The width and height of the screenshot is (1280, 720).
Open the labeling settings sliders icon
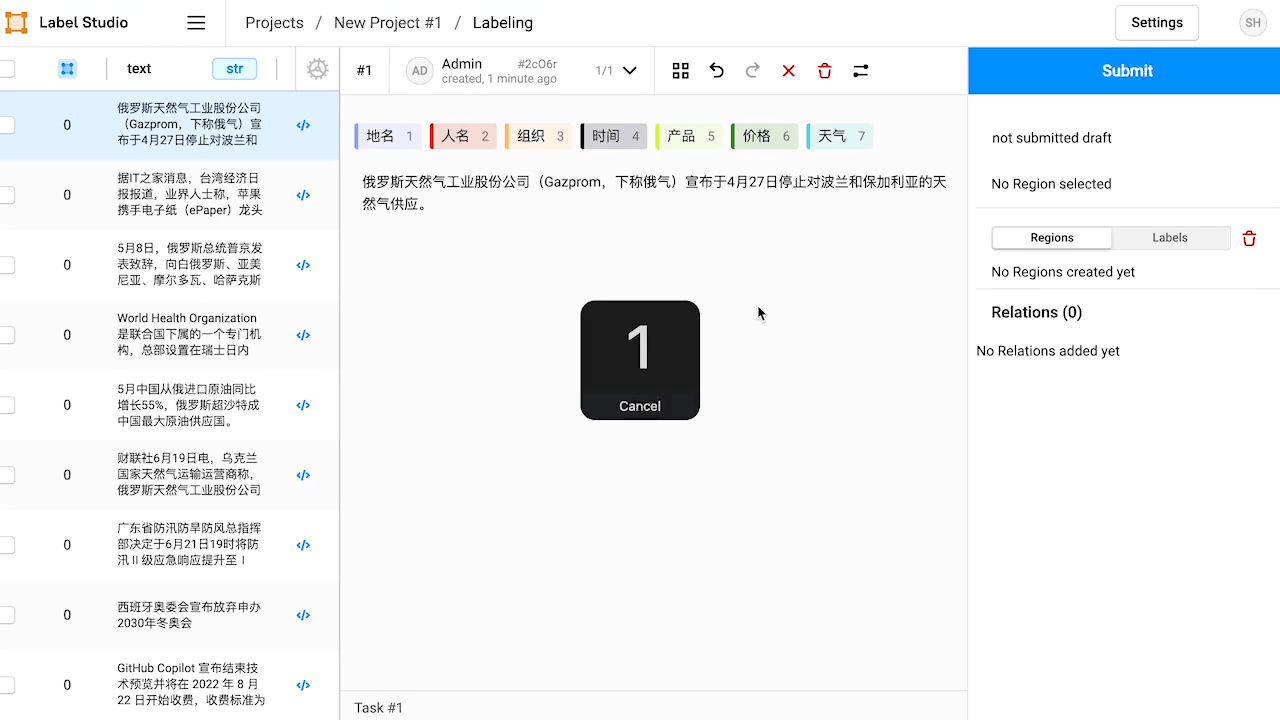(x=860, y=70)
